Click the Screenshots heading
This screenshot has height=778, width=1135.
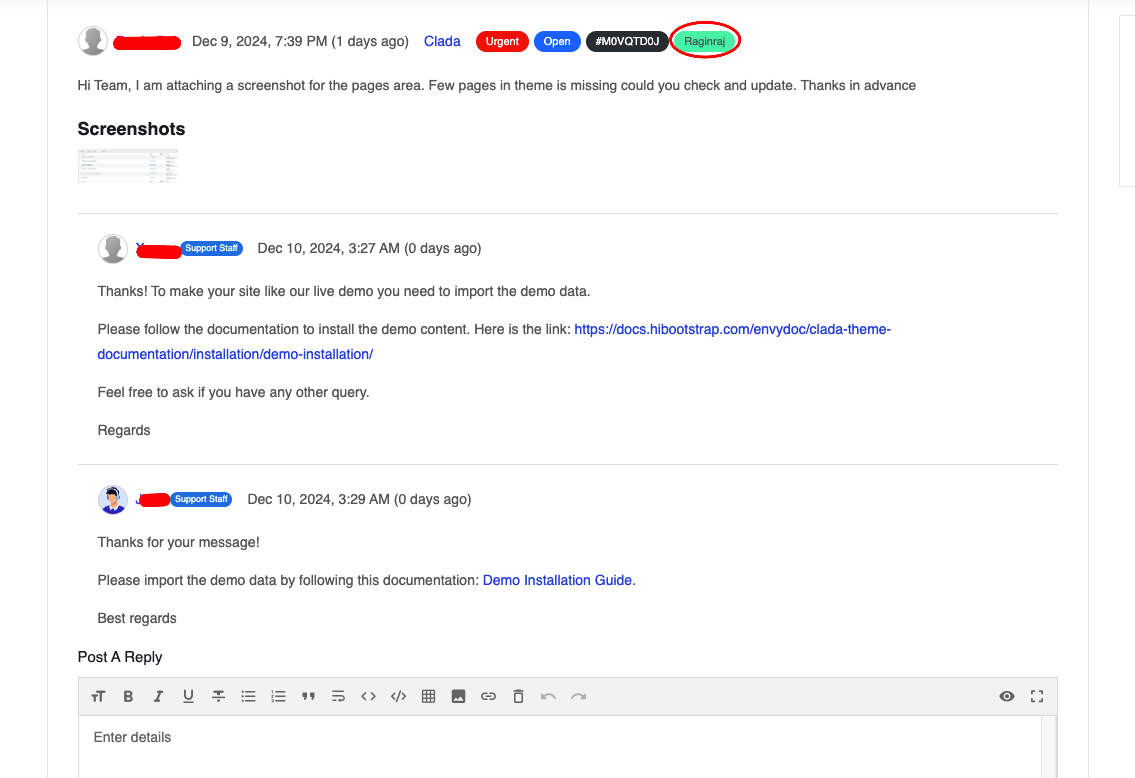[x=131, y=129]
